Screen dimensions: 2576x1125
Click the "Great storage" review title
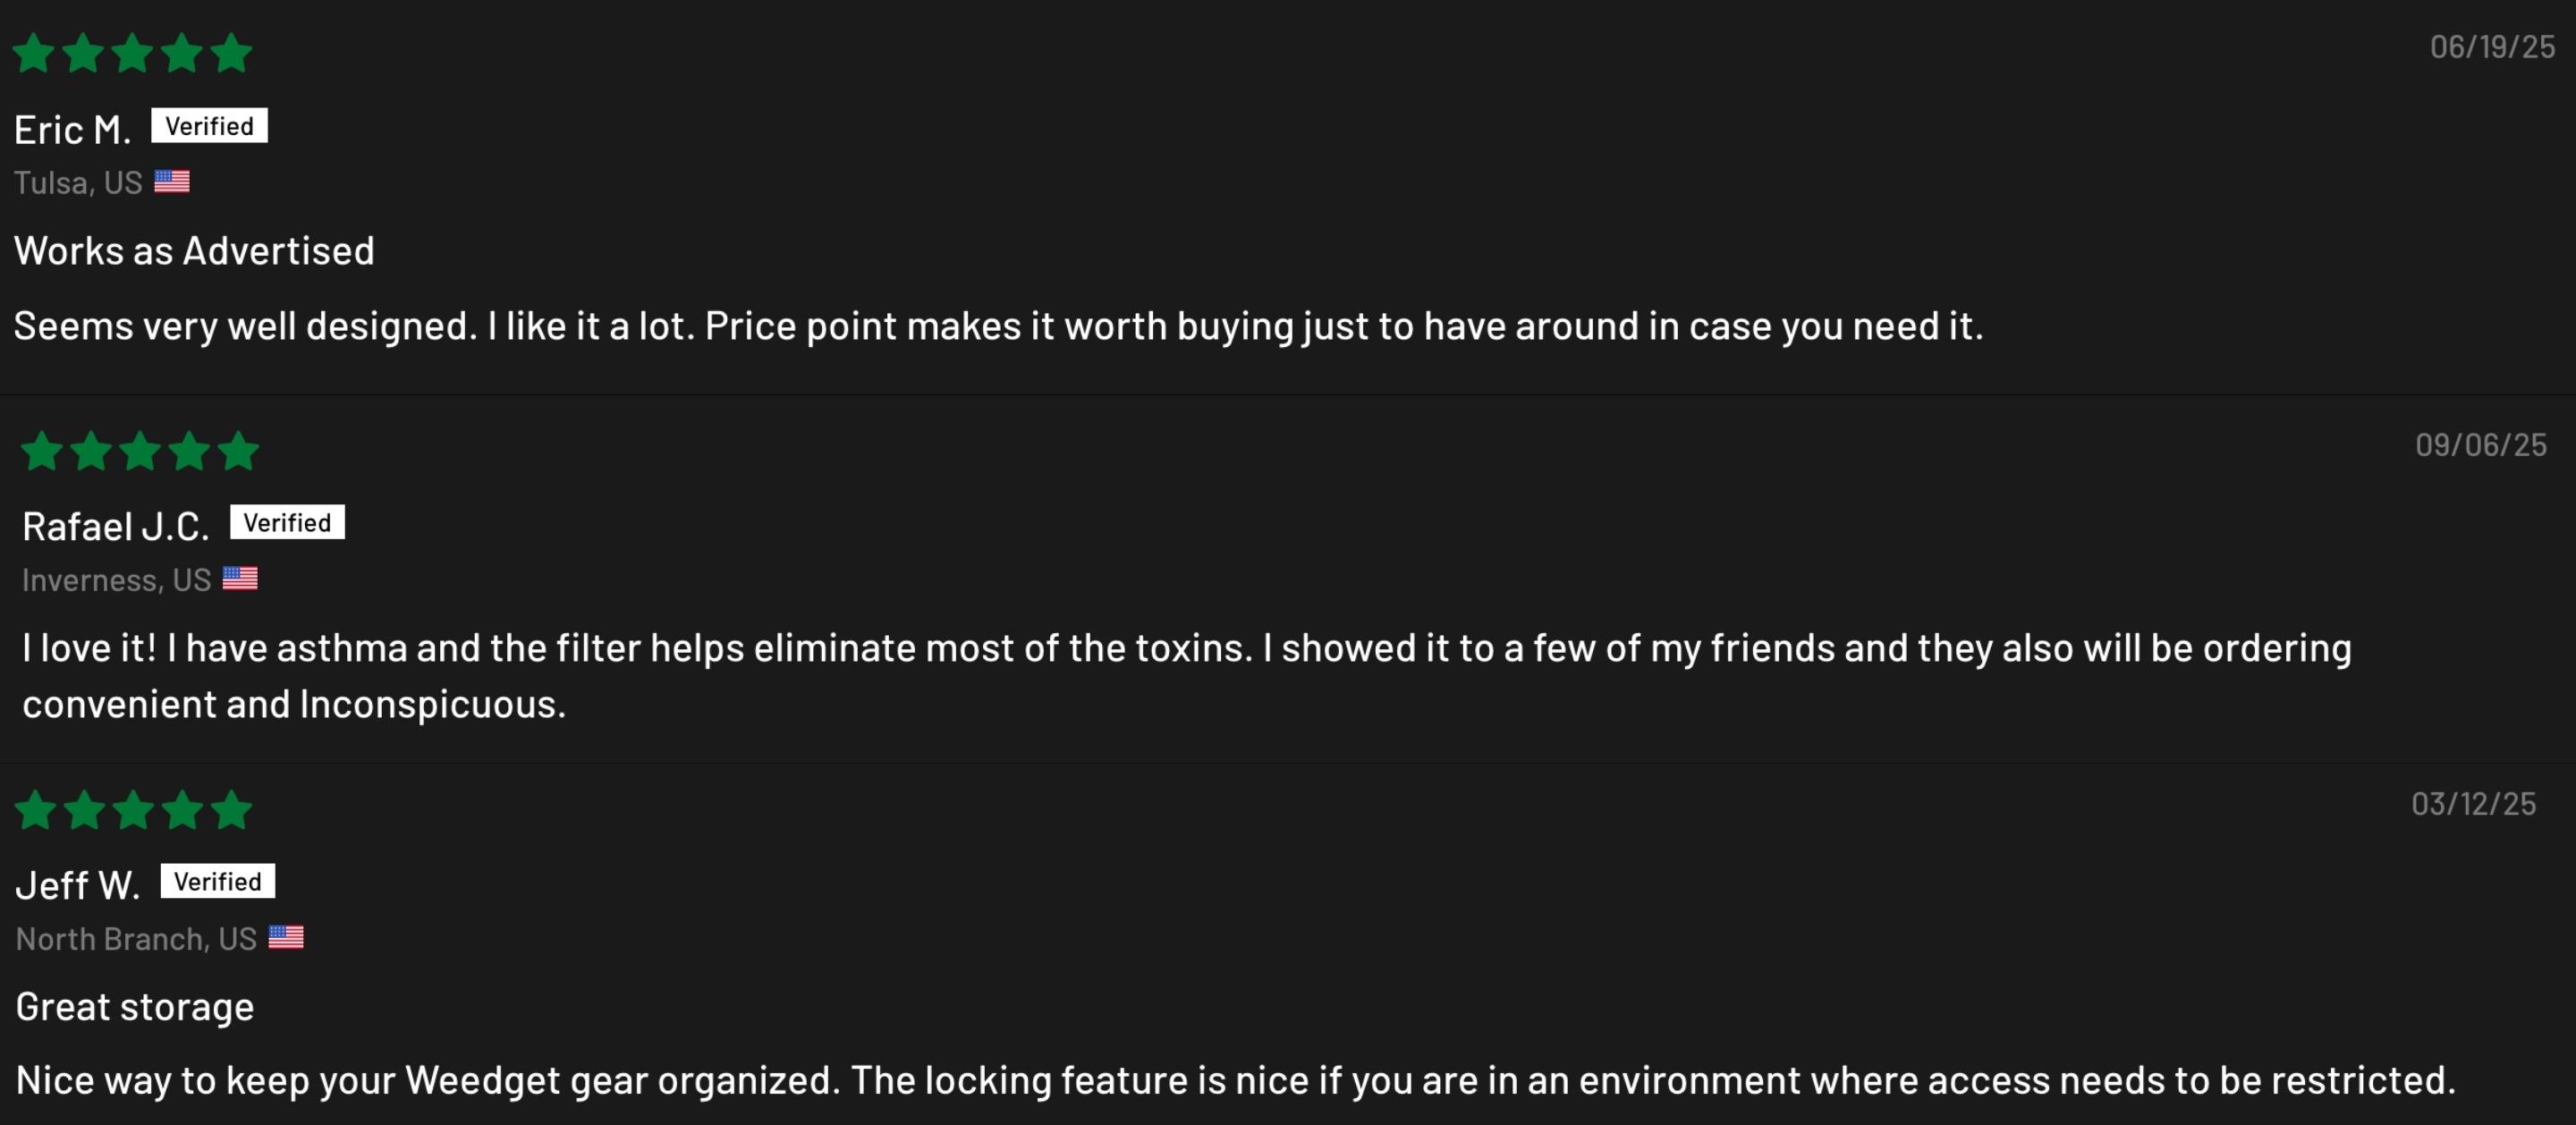pos(135,1007)
